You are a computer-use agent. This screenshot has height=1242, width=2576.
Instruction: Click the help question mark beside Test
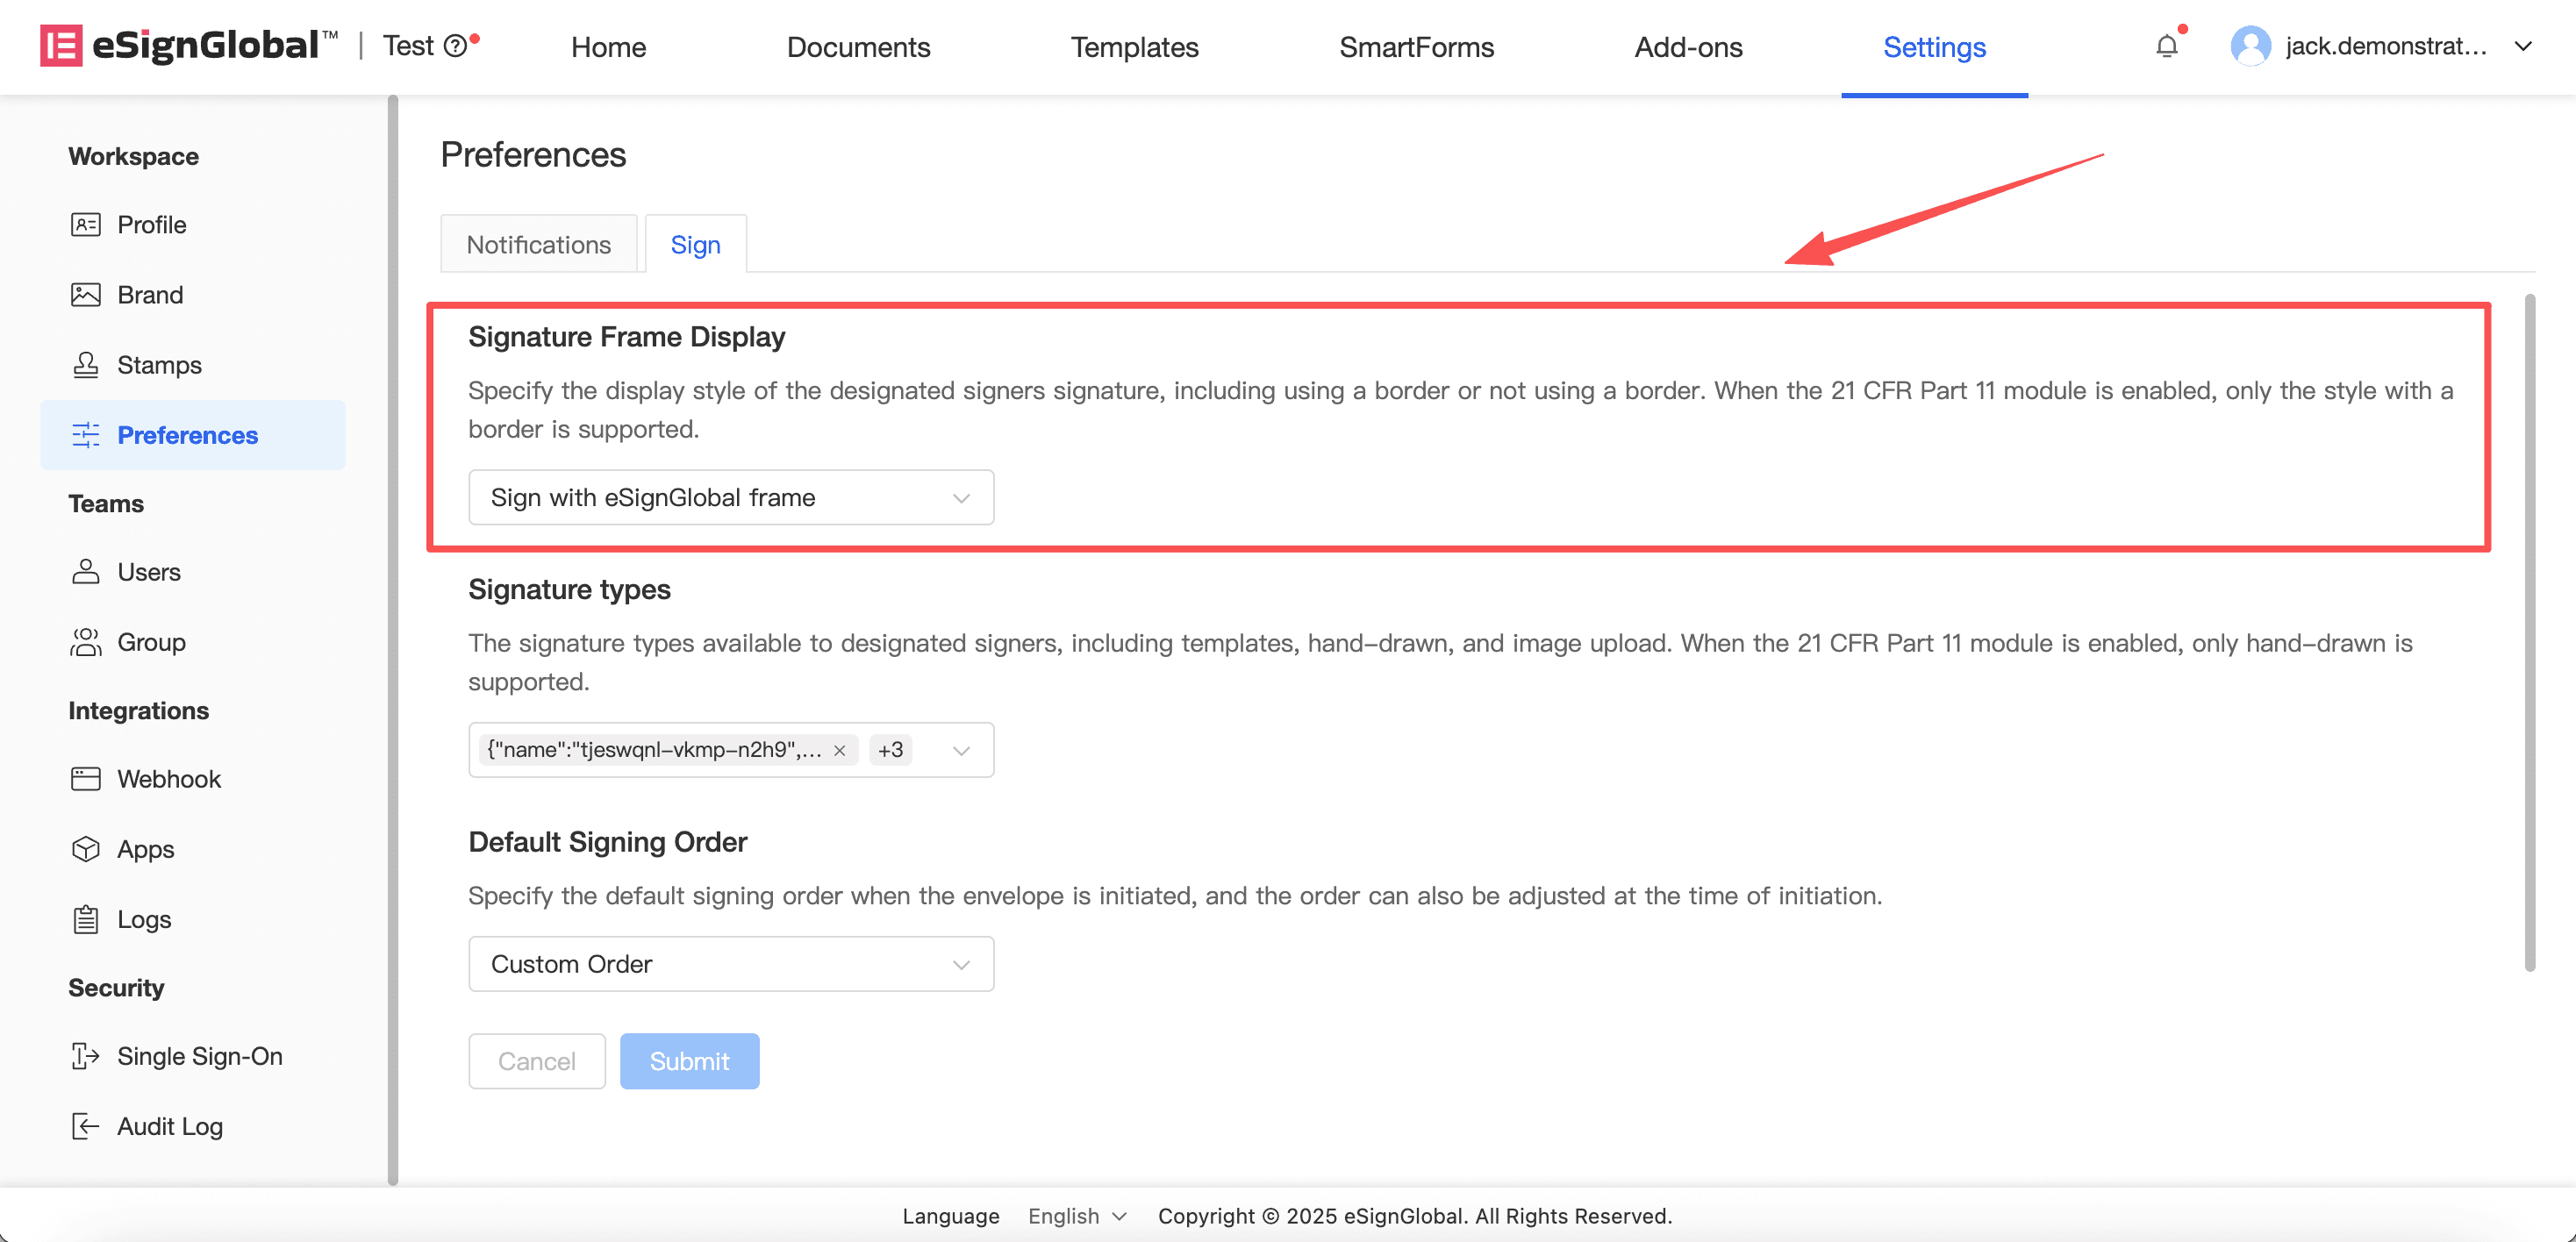pyautogui.click(x=455, y=46)
